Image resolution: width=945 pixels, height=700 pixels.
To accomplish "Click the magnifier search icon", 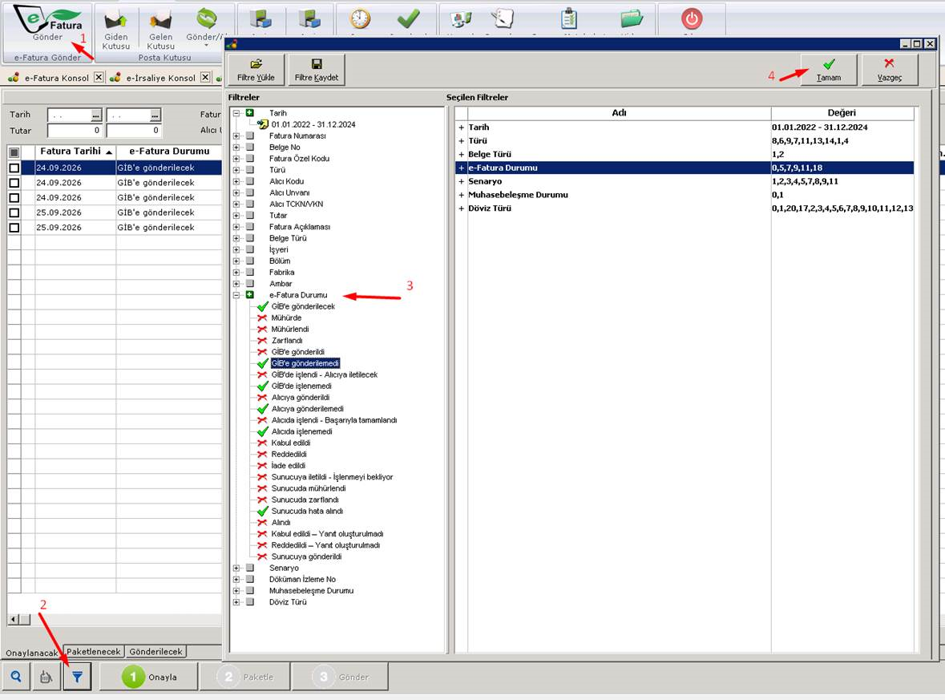I will [16, 676].
